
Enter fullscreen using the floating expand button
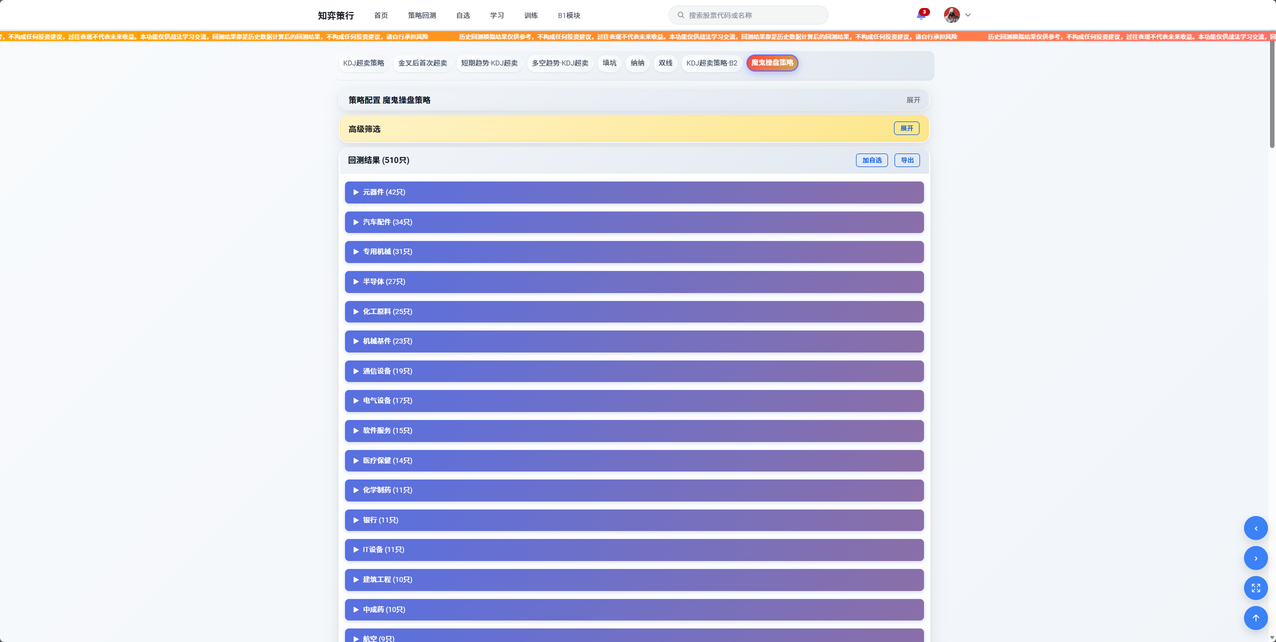tap(1255, 588)
